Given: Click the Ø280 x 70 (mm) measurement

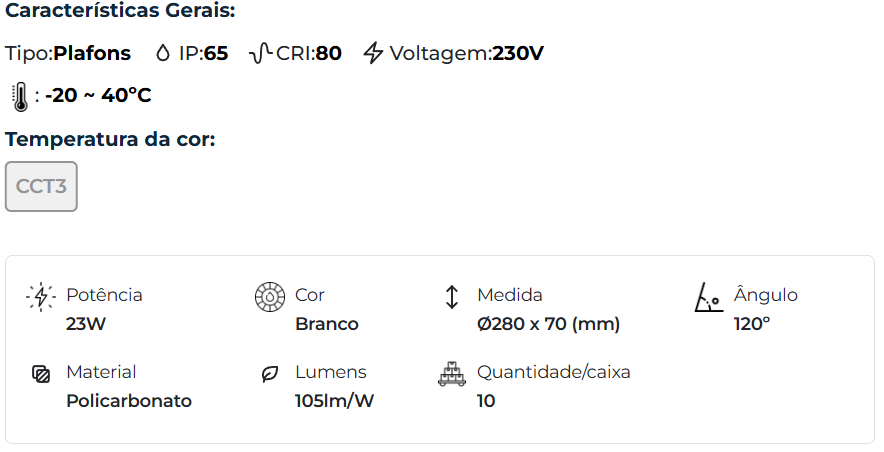Looking at the screenshot, I should [x=548, y=324].
